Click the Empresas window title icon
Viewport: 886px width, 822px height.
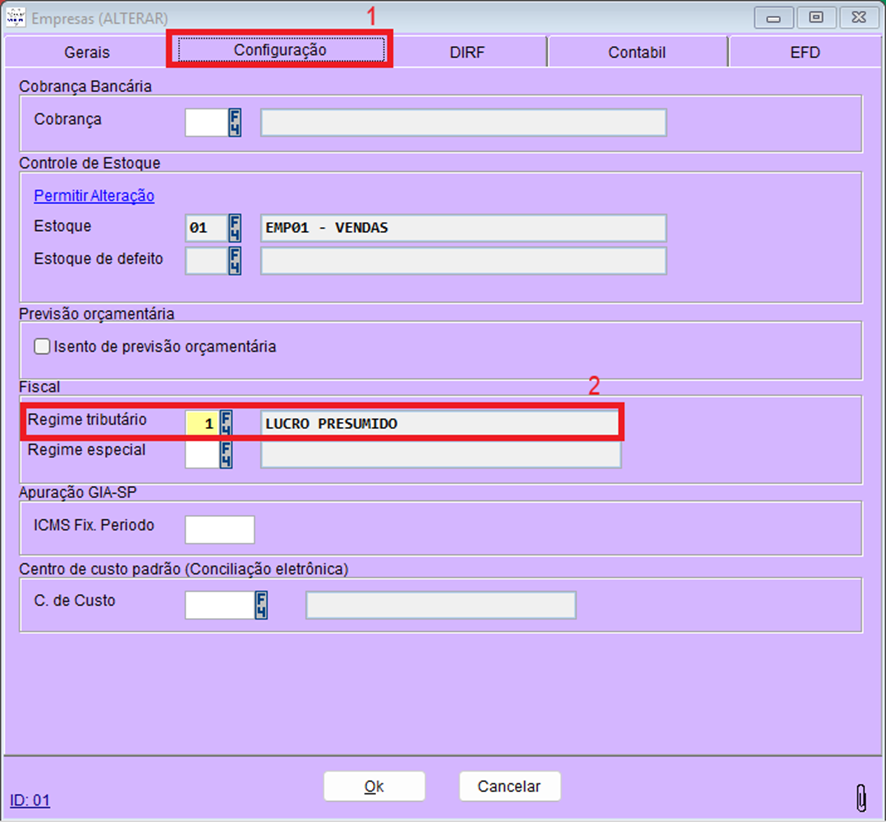tap(15, 18)
